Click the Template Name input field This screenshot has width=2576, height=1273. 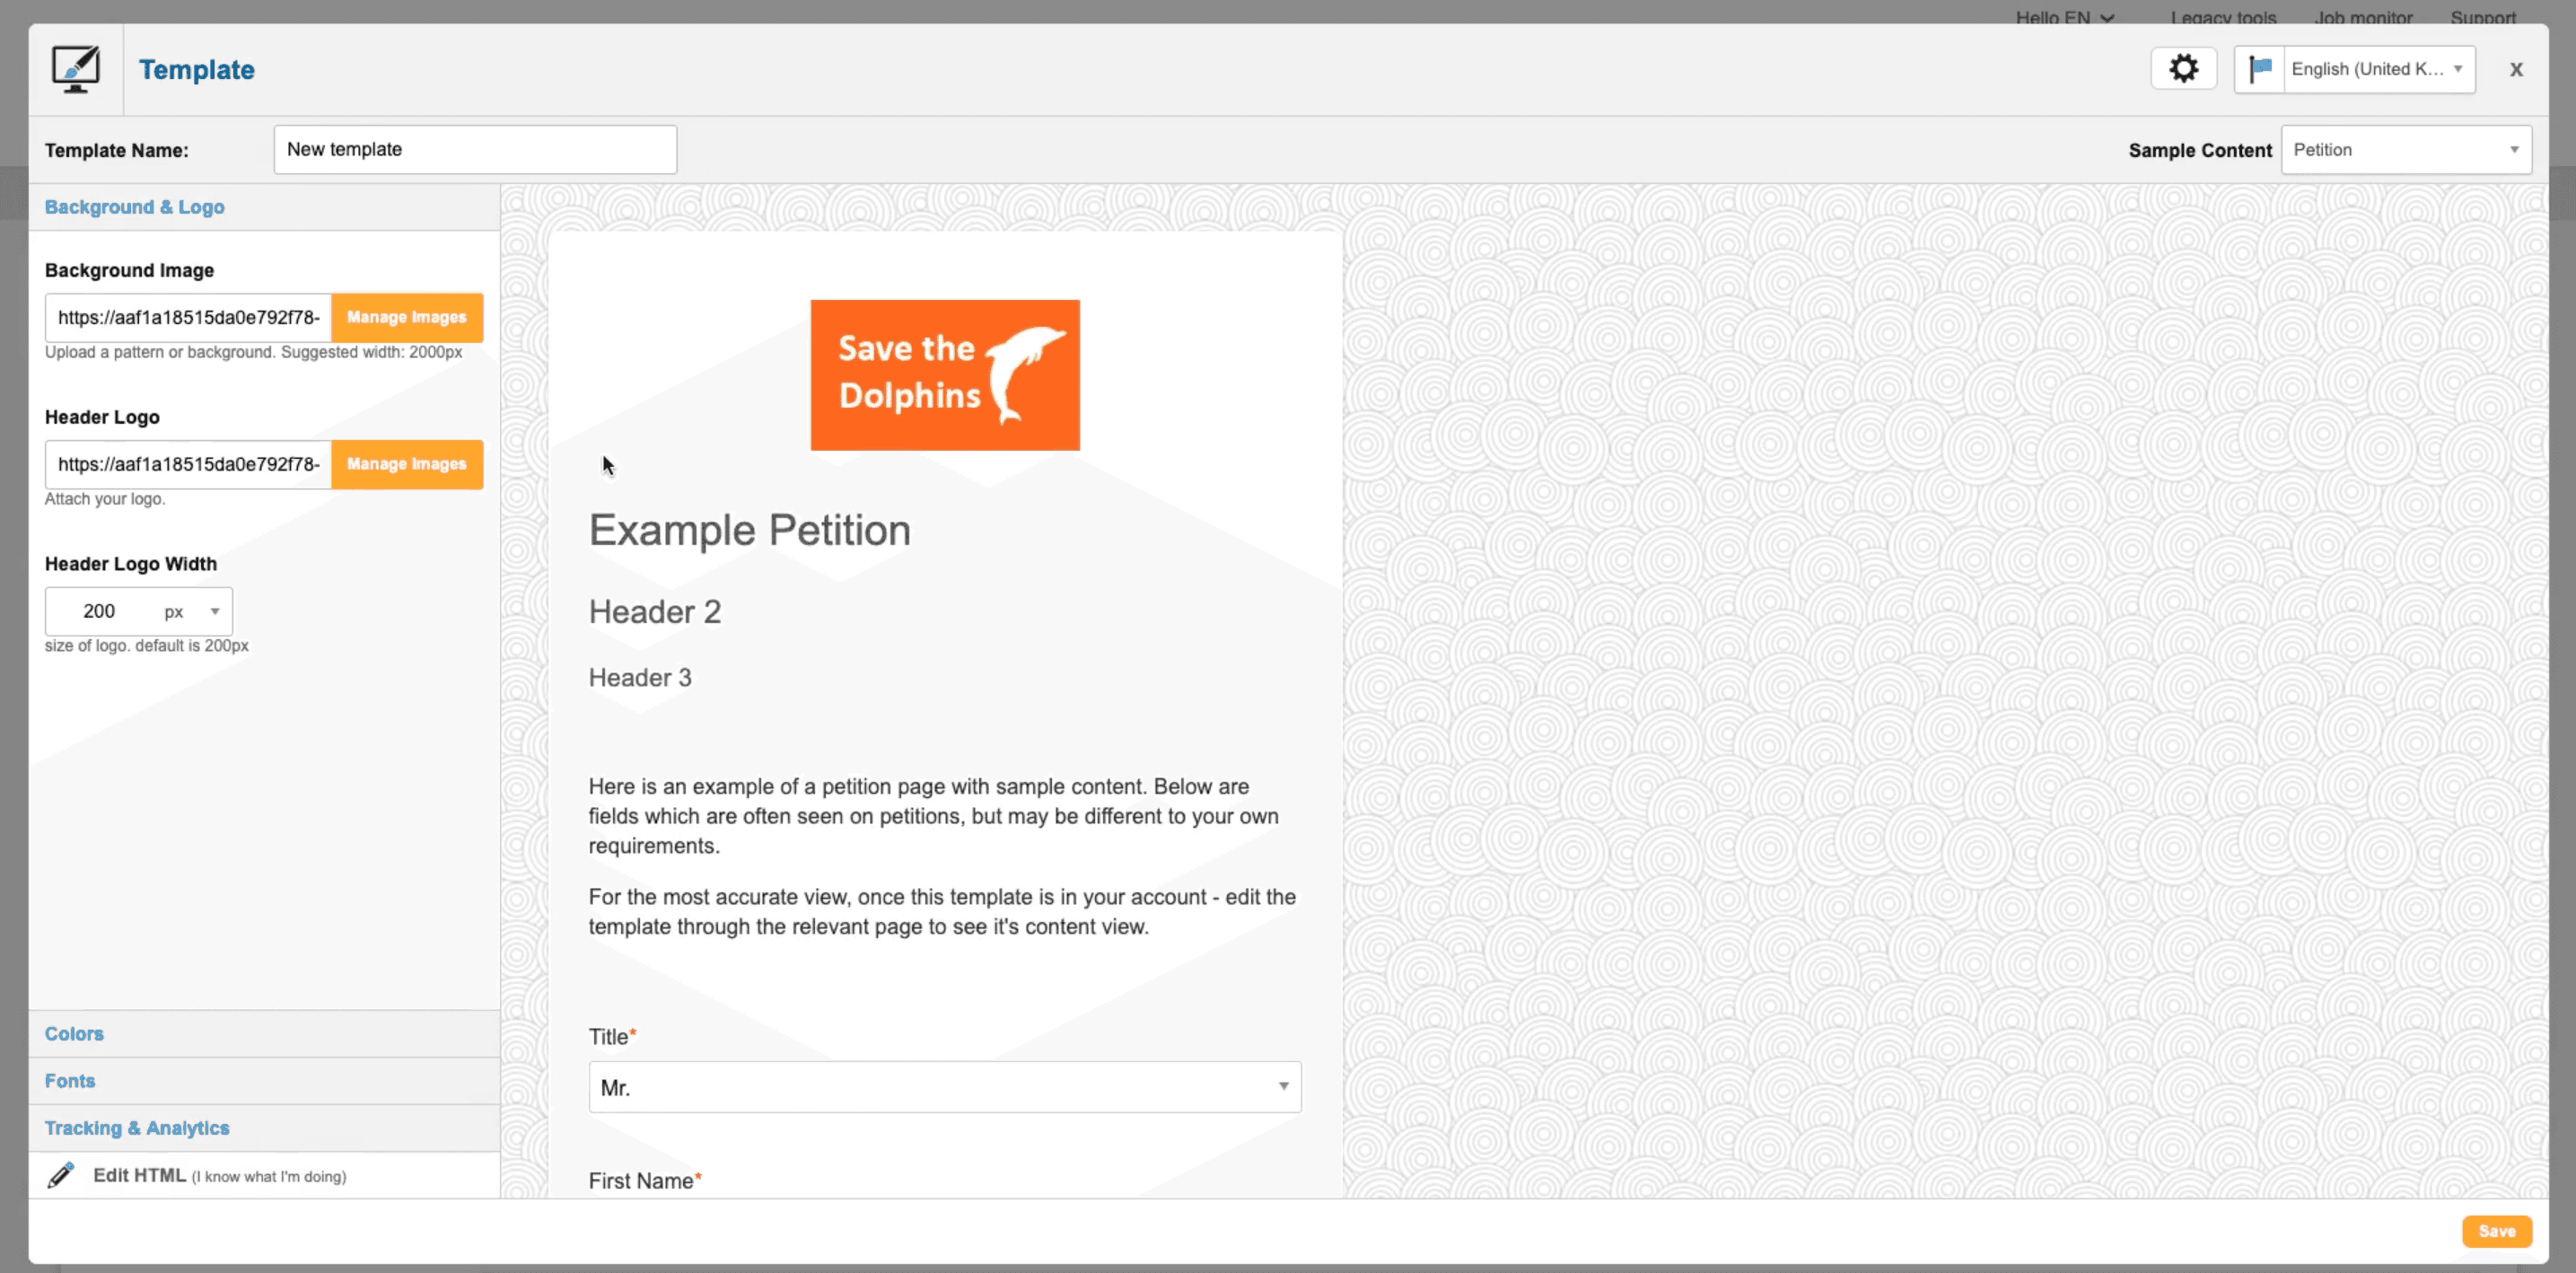click(x=475, y=150)
